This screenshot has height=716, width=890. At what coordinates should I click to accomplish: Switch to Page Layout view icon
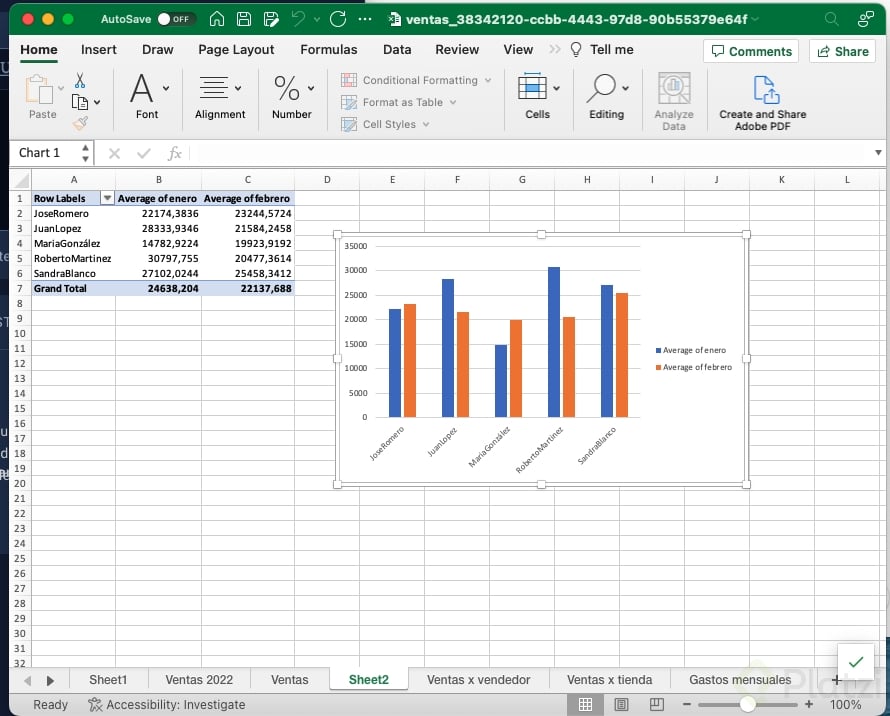(x=619, y=705)
